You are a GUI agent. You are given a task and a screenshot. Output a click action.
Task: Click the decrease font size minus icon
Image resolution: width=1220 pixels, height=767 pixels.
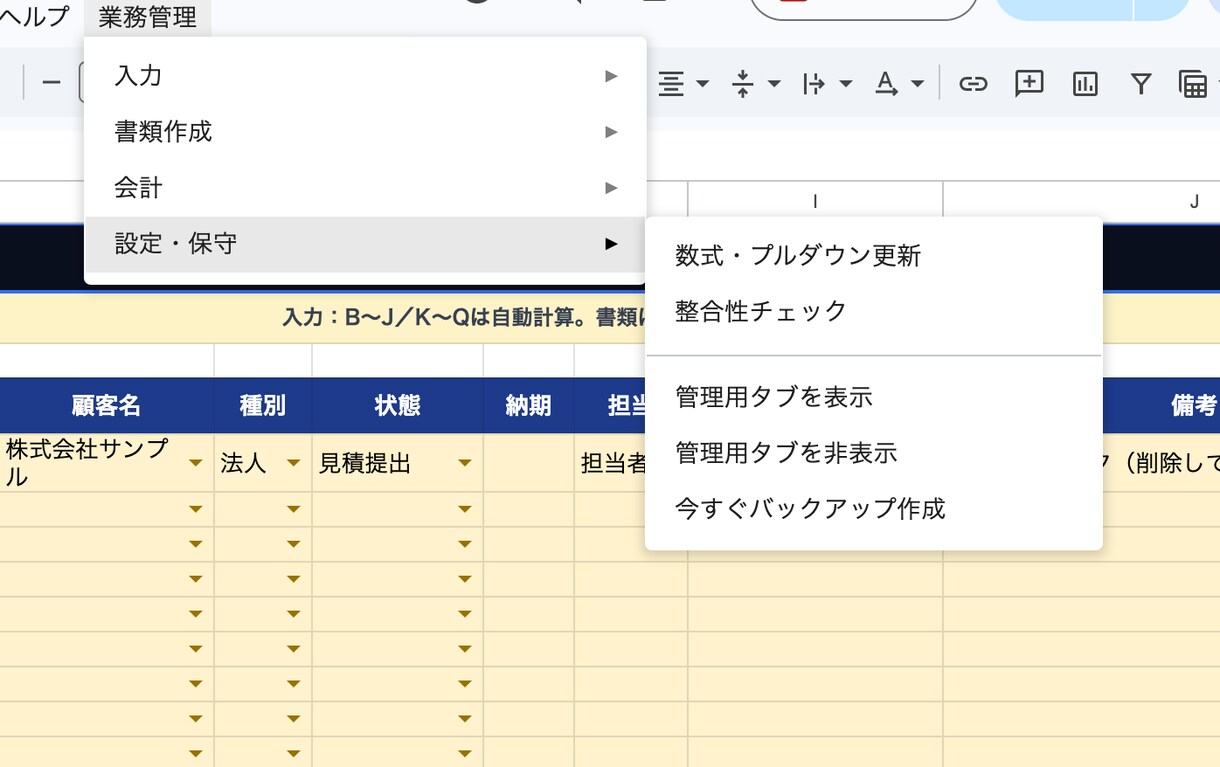(x=52, y=83)
